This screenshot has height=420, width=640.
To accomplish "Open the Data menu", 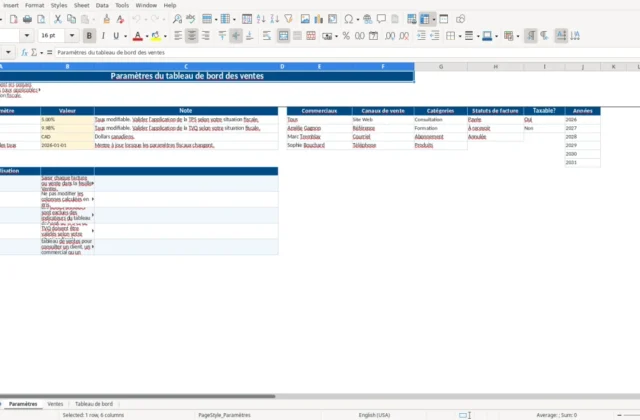I will click(x=102, y=5).
